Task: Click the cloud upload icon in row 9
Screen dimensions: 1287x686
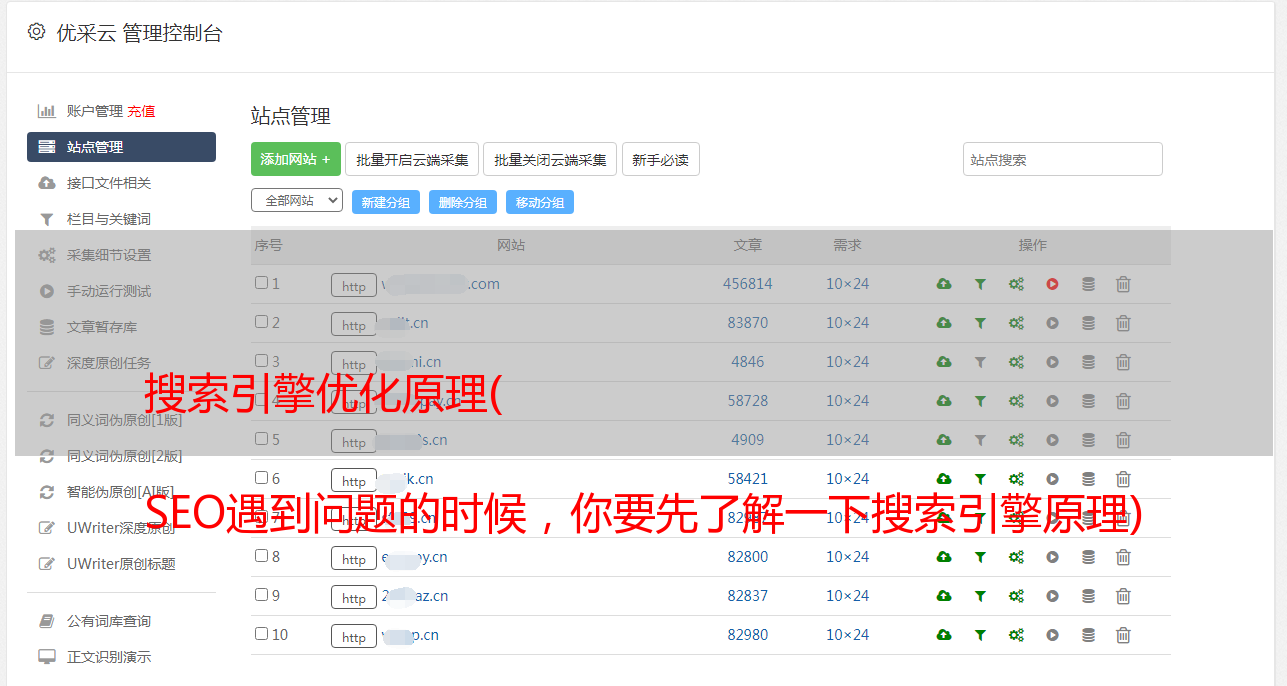Action: (944, 596)
